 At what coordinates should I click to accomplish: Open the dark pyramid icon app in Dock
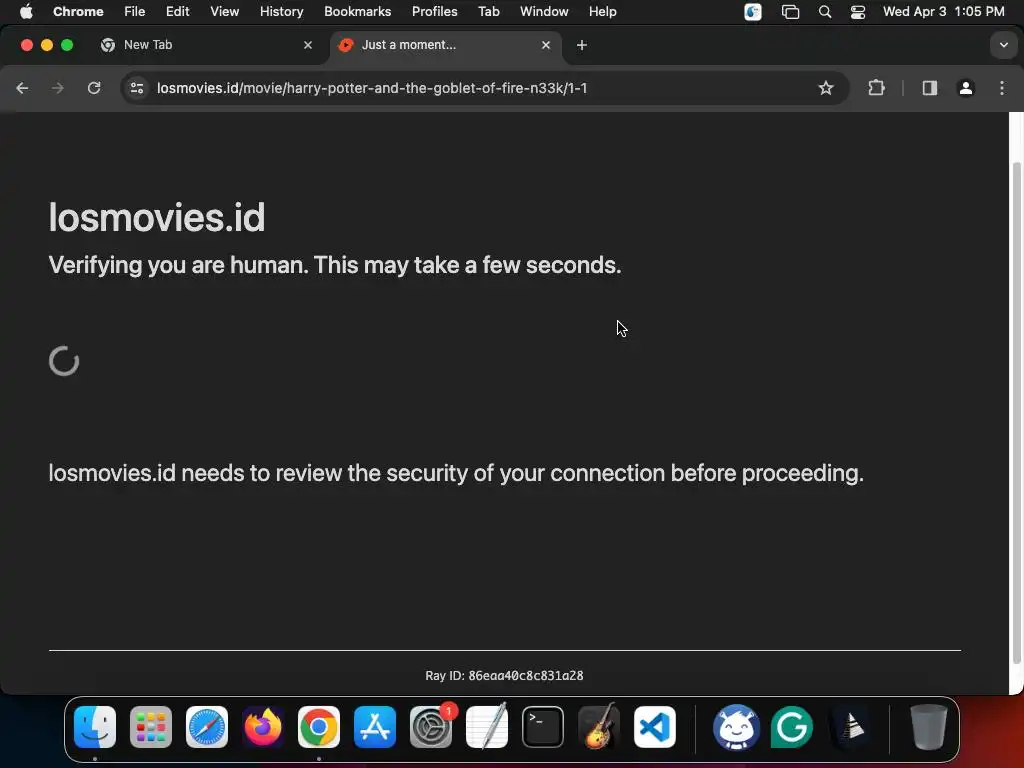848,727
